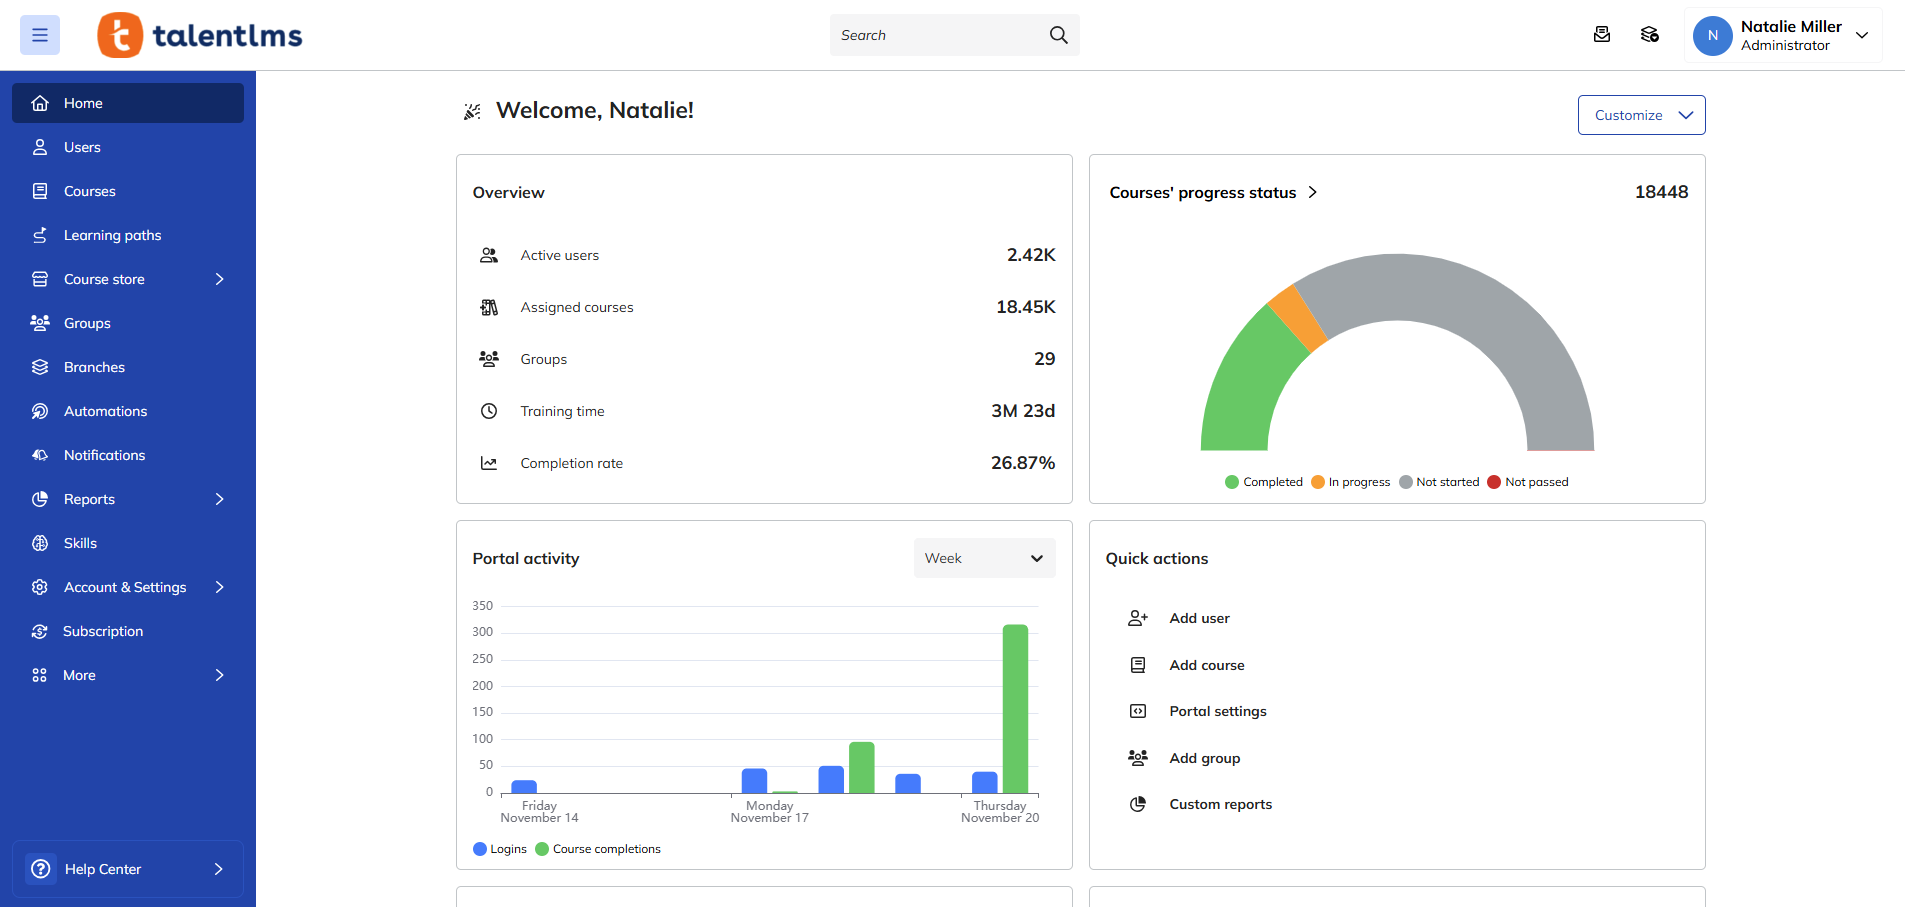Click the TalentLMS logo

point(200,35)
